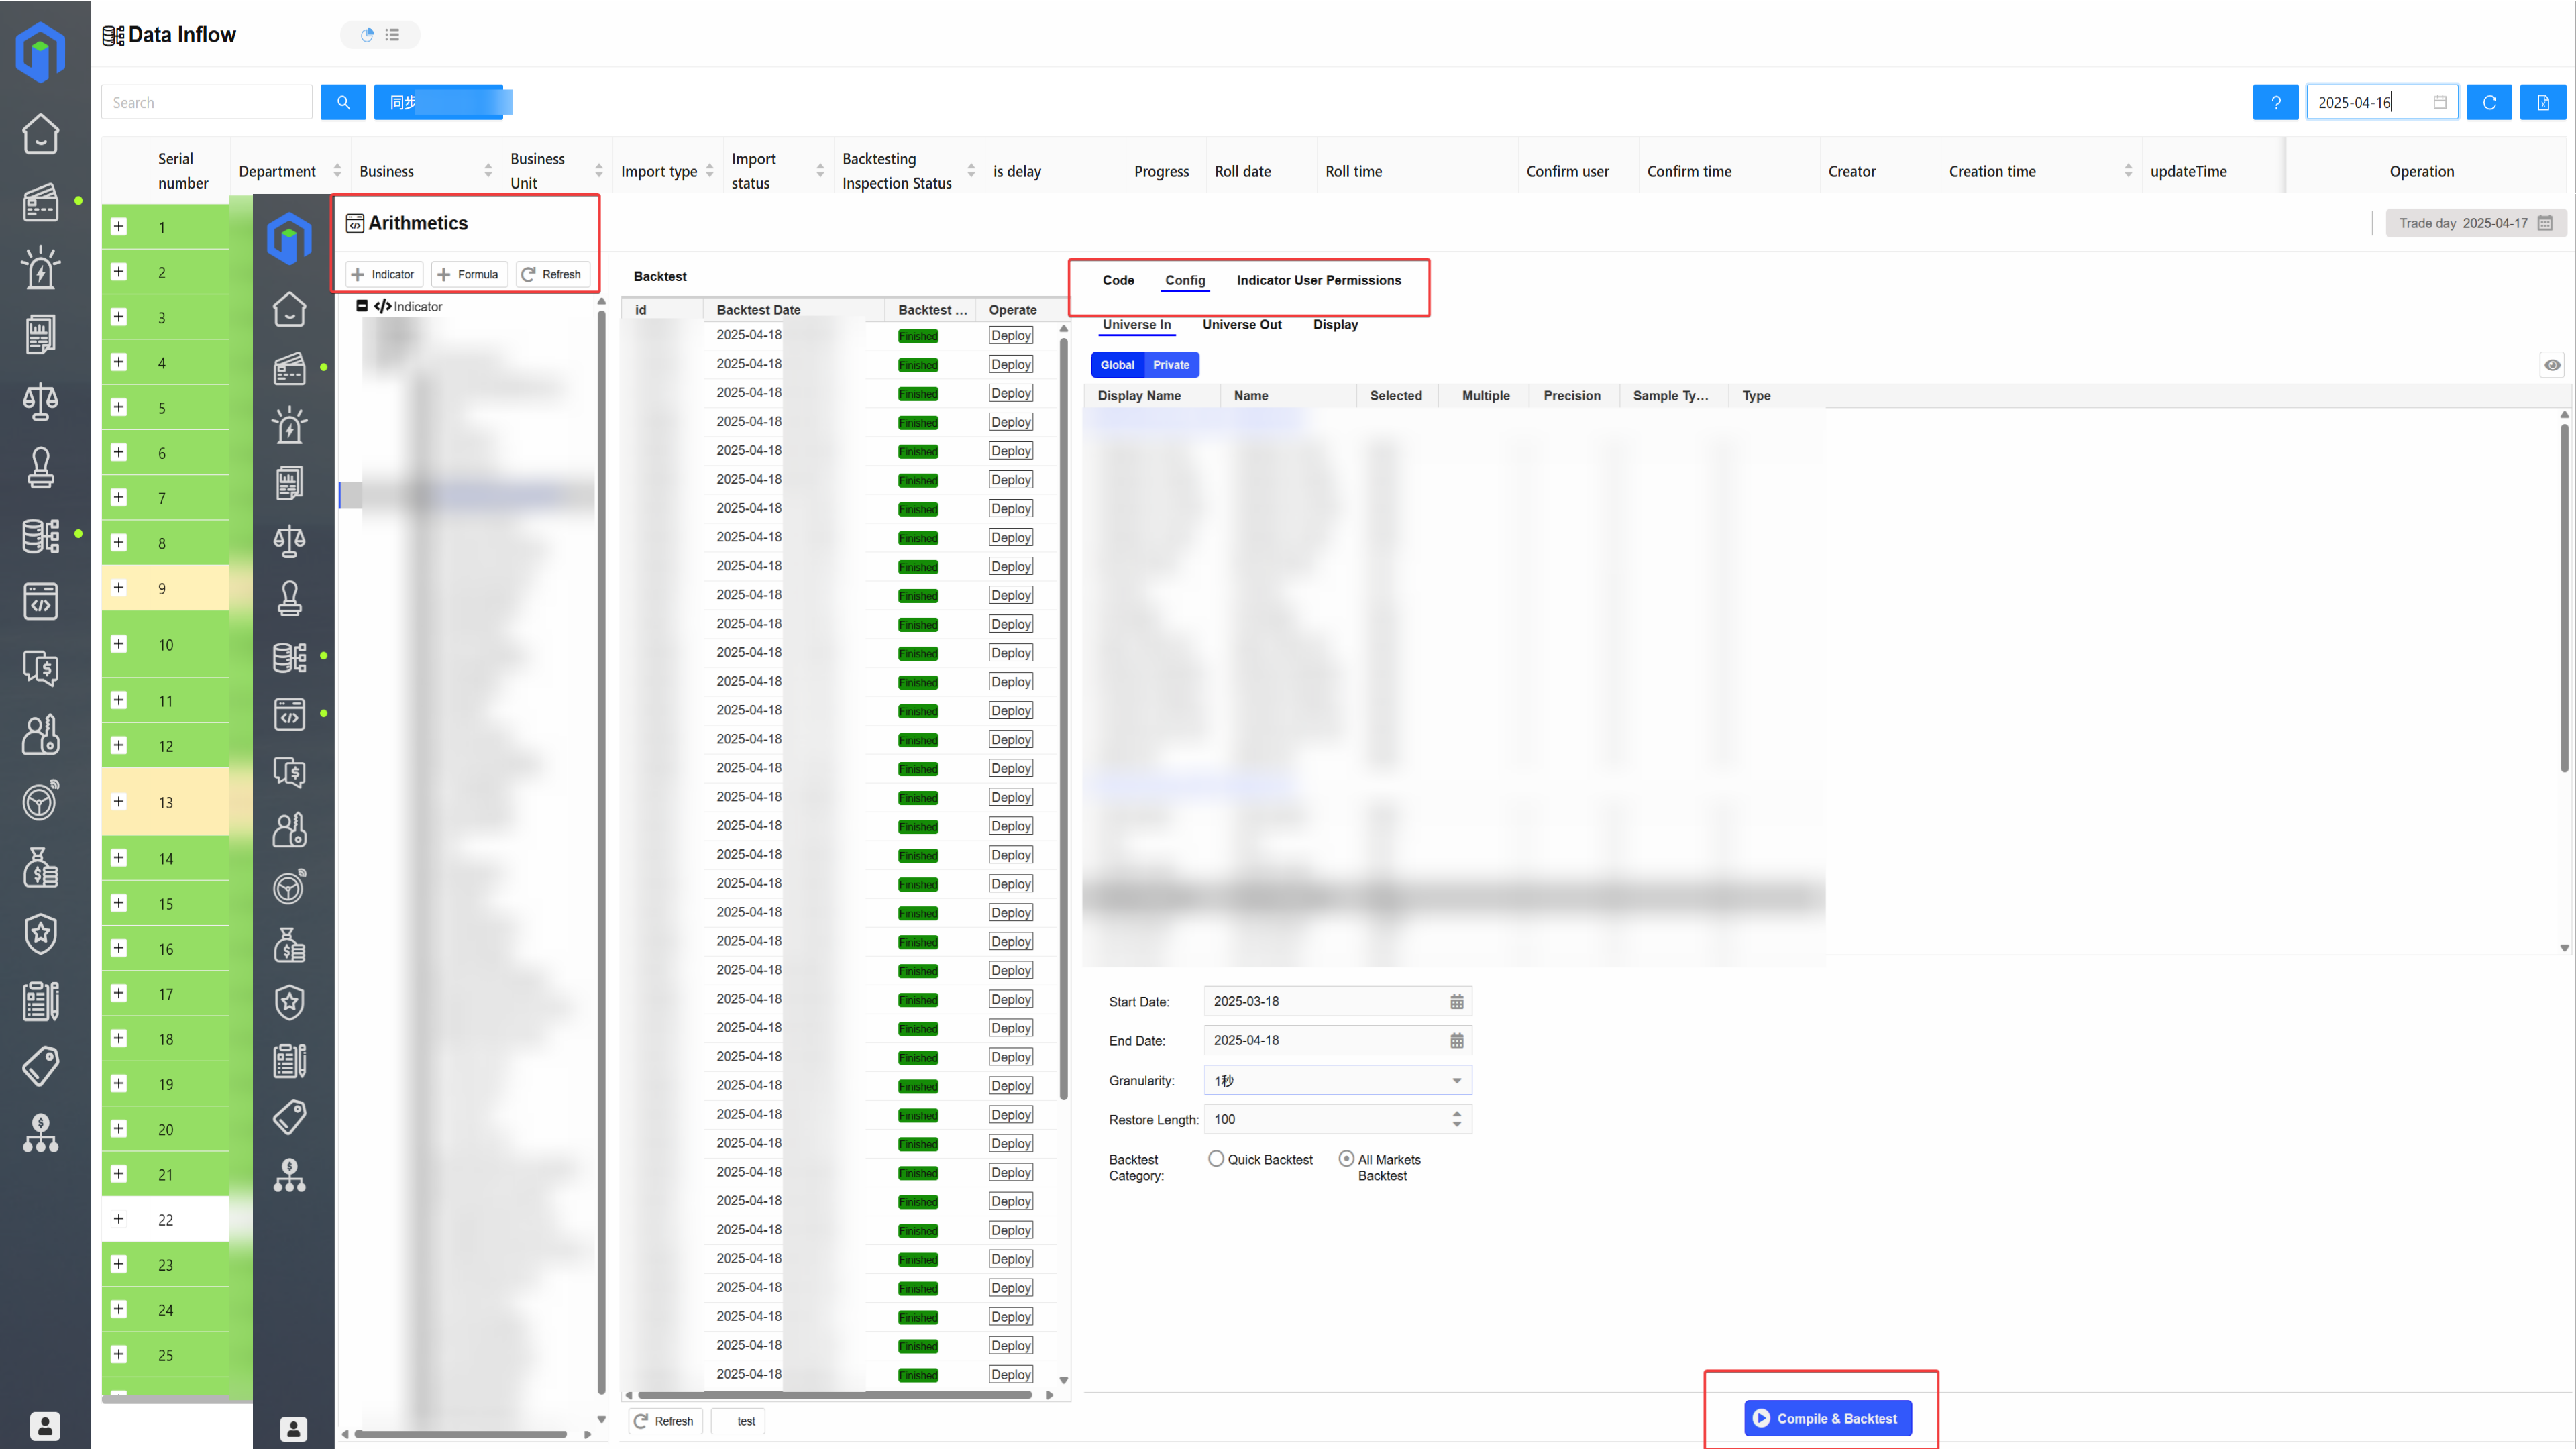
Task: Click the top-right blue refresh icon
Action: tap(2489, 102)
